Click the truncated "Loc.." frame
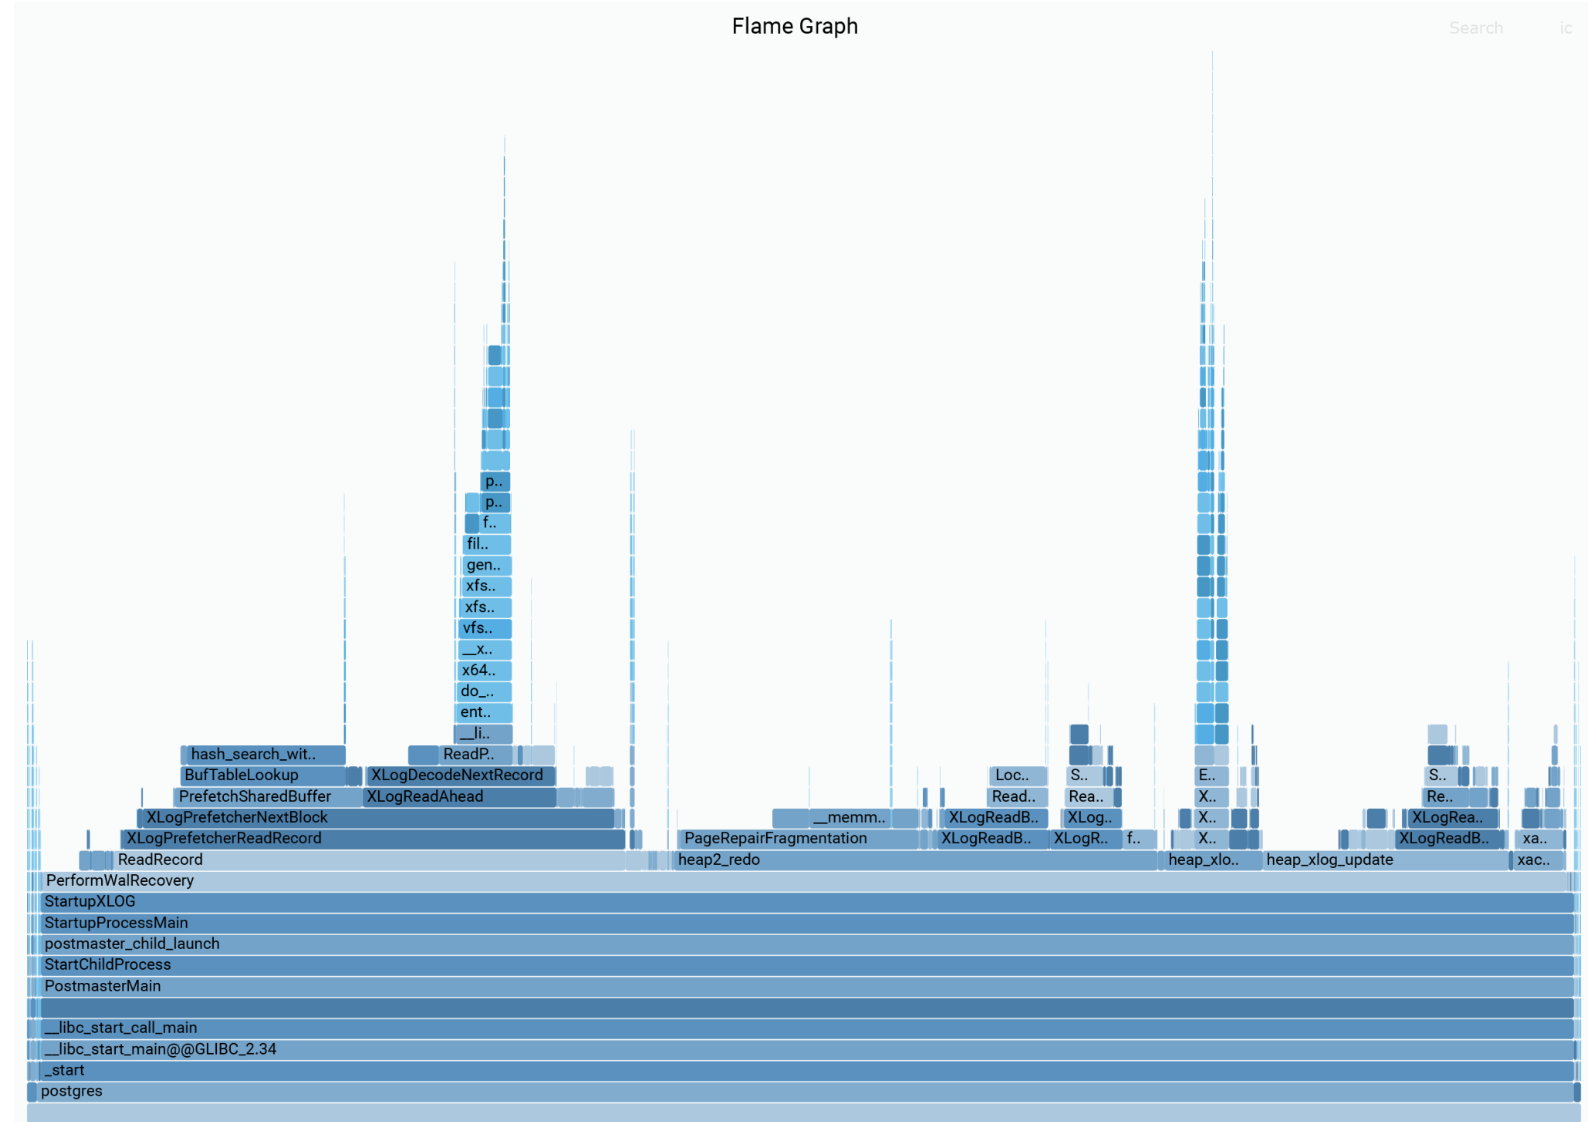This screenshot has height=1122, width=1588. pyautogui.click(x=1018, y=776)
